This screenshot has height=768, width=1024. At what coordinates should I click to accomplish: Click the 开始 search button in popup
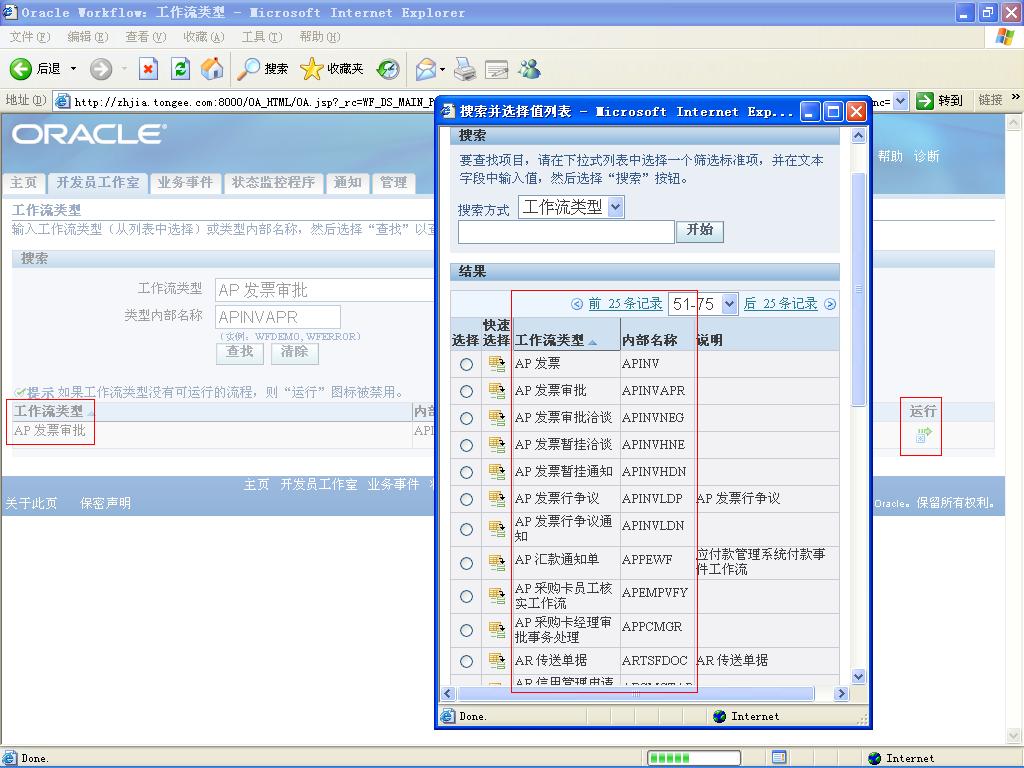[699, 231]
